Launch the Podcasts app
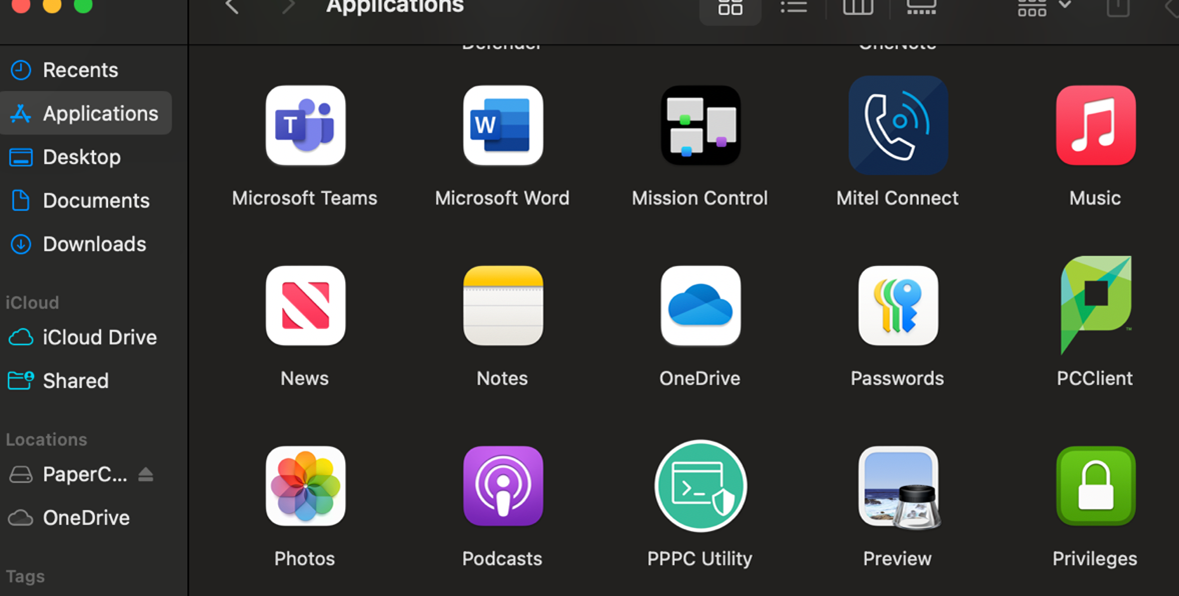Screen dimensions: 1179x596 tap(502, 487)
